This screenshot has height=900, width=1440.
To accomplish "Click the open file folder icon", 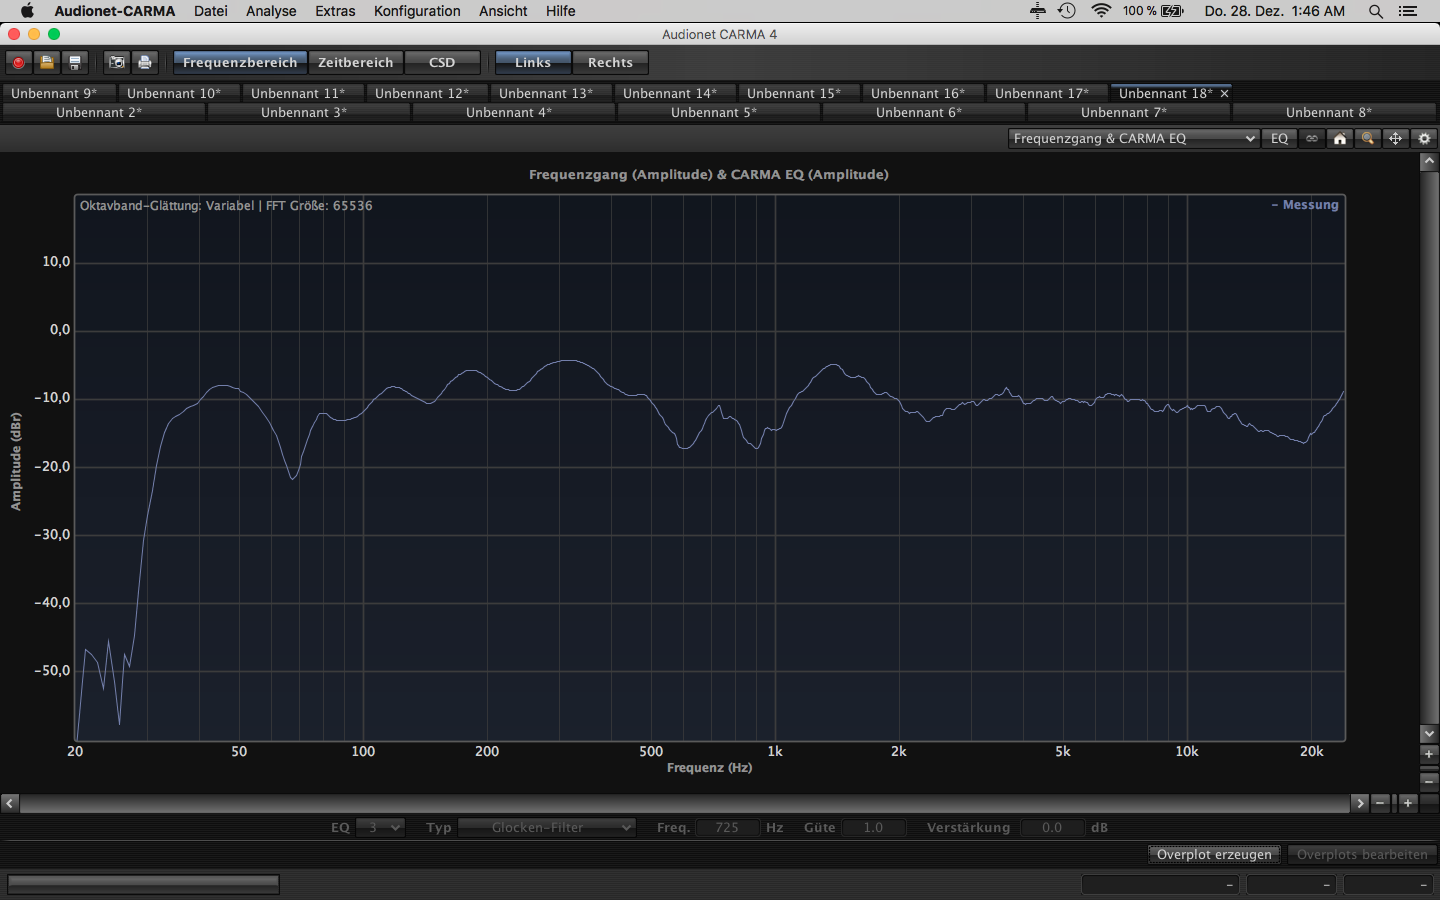I will point(46,62).
